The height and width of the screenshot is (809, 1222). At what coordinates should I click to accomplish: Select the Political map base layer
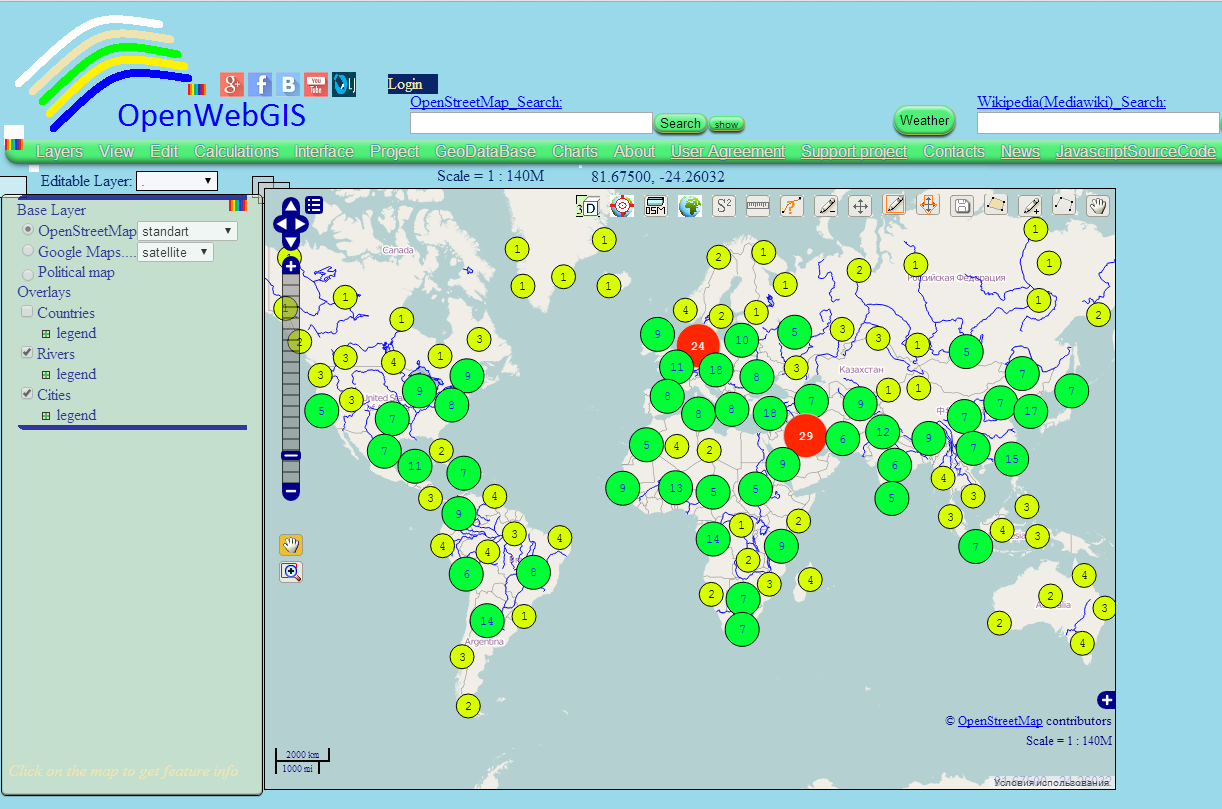[x=27, y=272]
